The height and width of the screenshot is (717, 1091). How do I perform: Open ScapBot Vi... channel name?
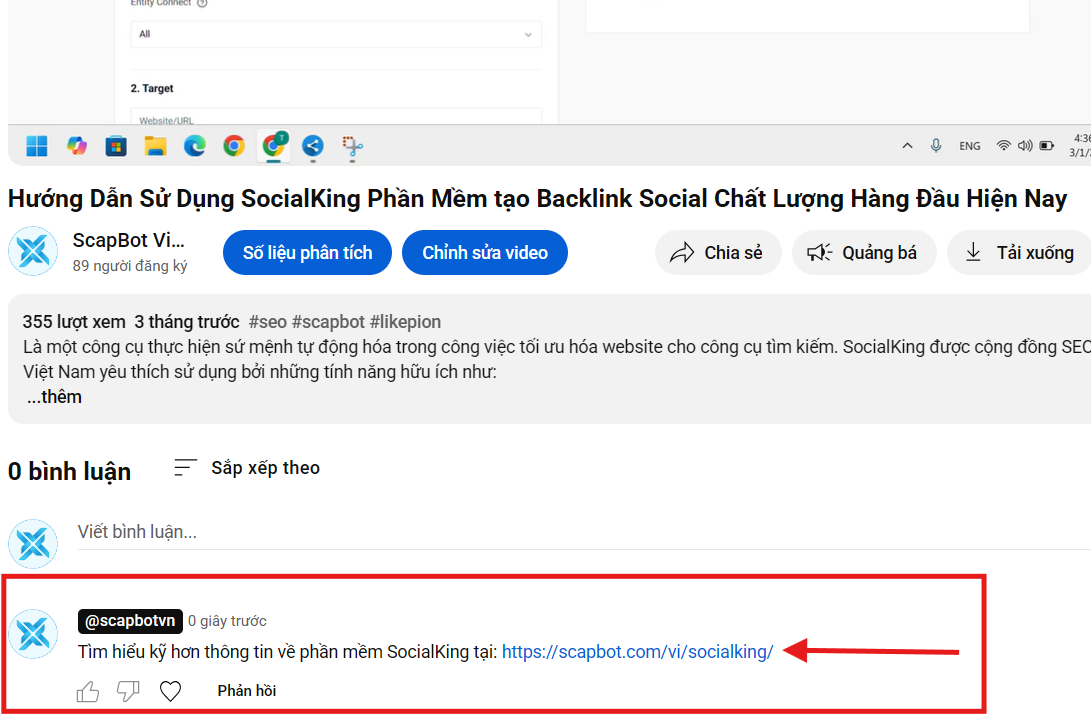pos(129,240)
